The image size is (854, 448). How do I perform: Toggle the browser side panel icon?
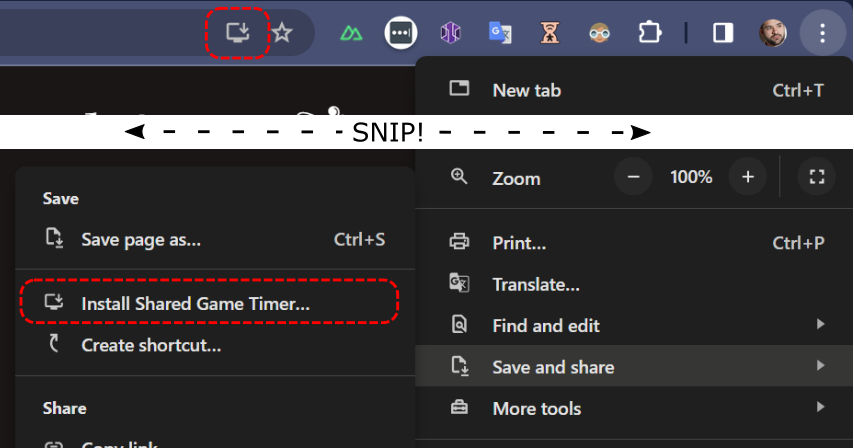point(722,33)
